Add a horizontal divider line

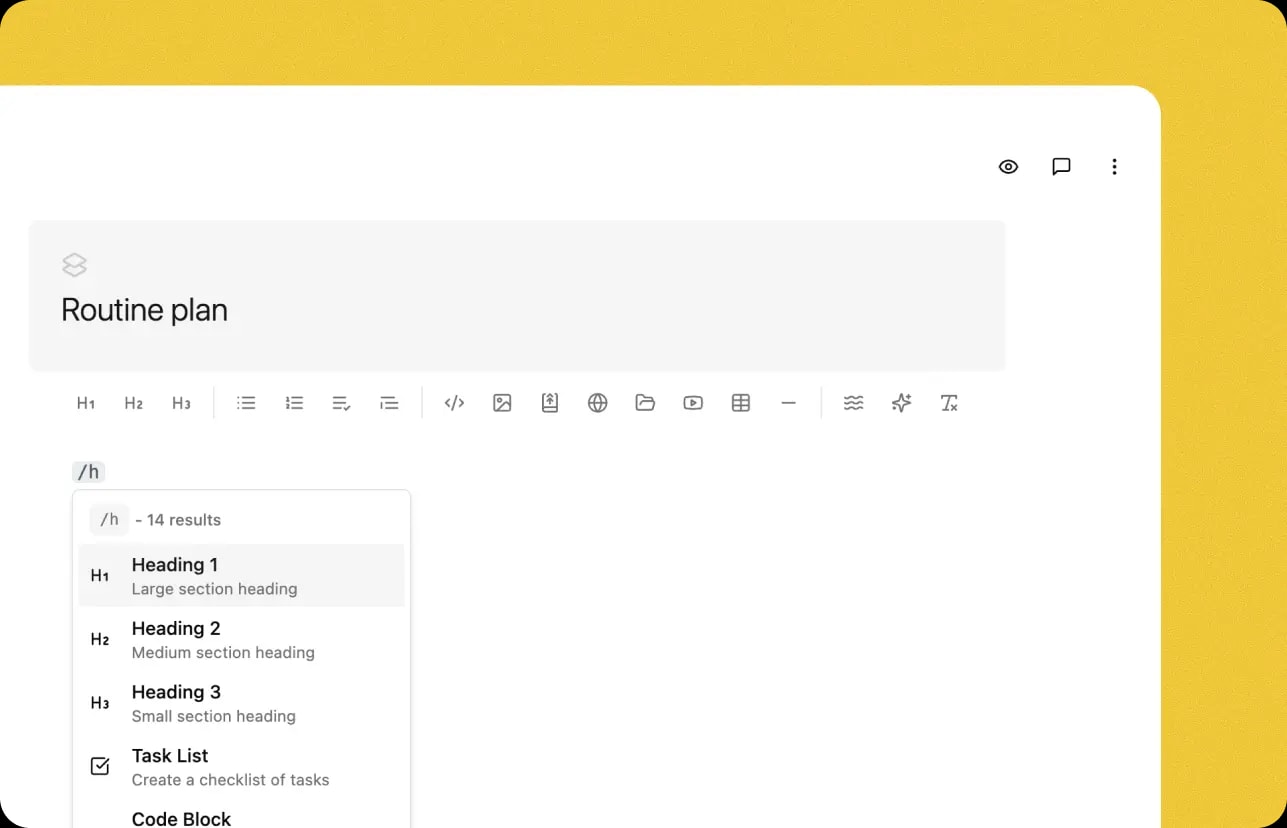(789, 403)
